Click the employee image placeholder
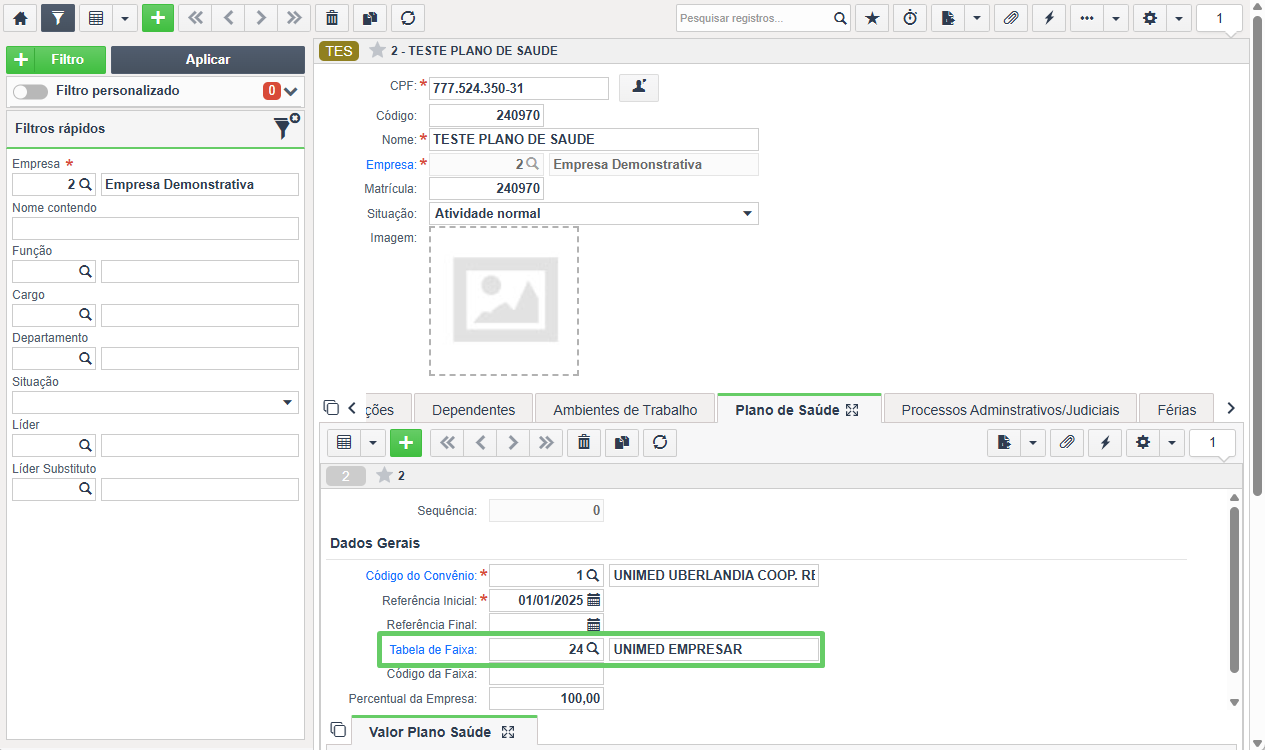The image size is (1265, 750). (x=504, y=301)
